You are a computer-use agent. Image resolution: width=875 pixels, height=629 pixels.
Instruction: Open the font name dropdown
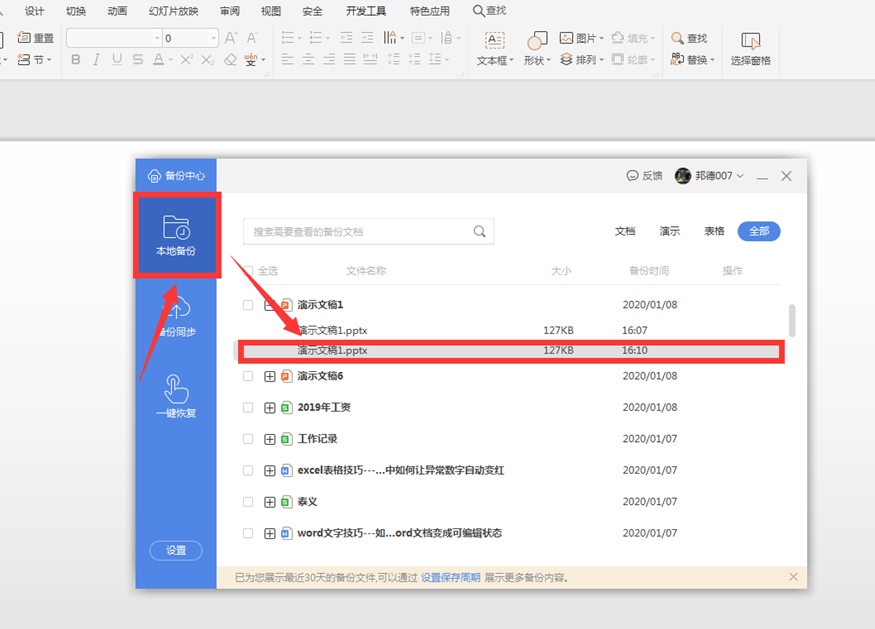point(157,38)
